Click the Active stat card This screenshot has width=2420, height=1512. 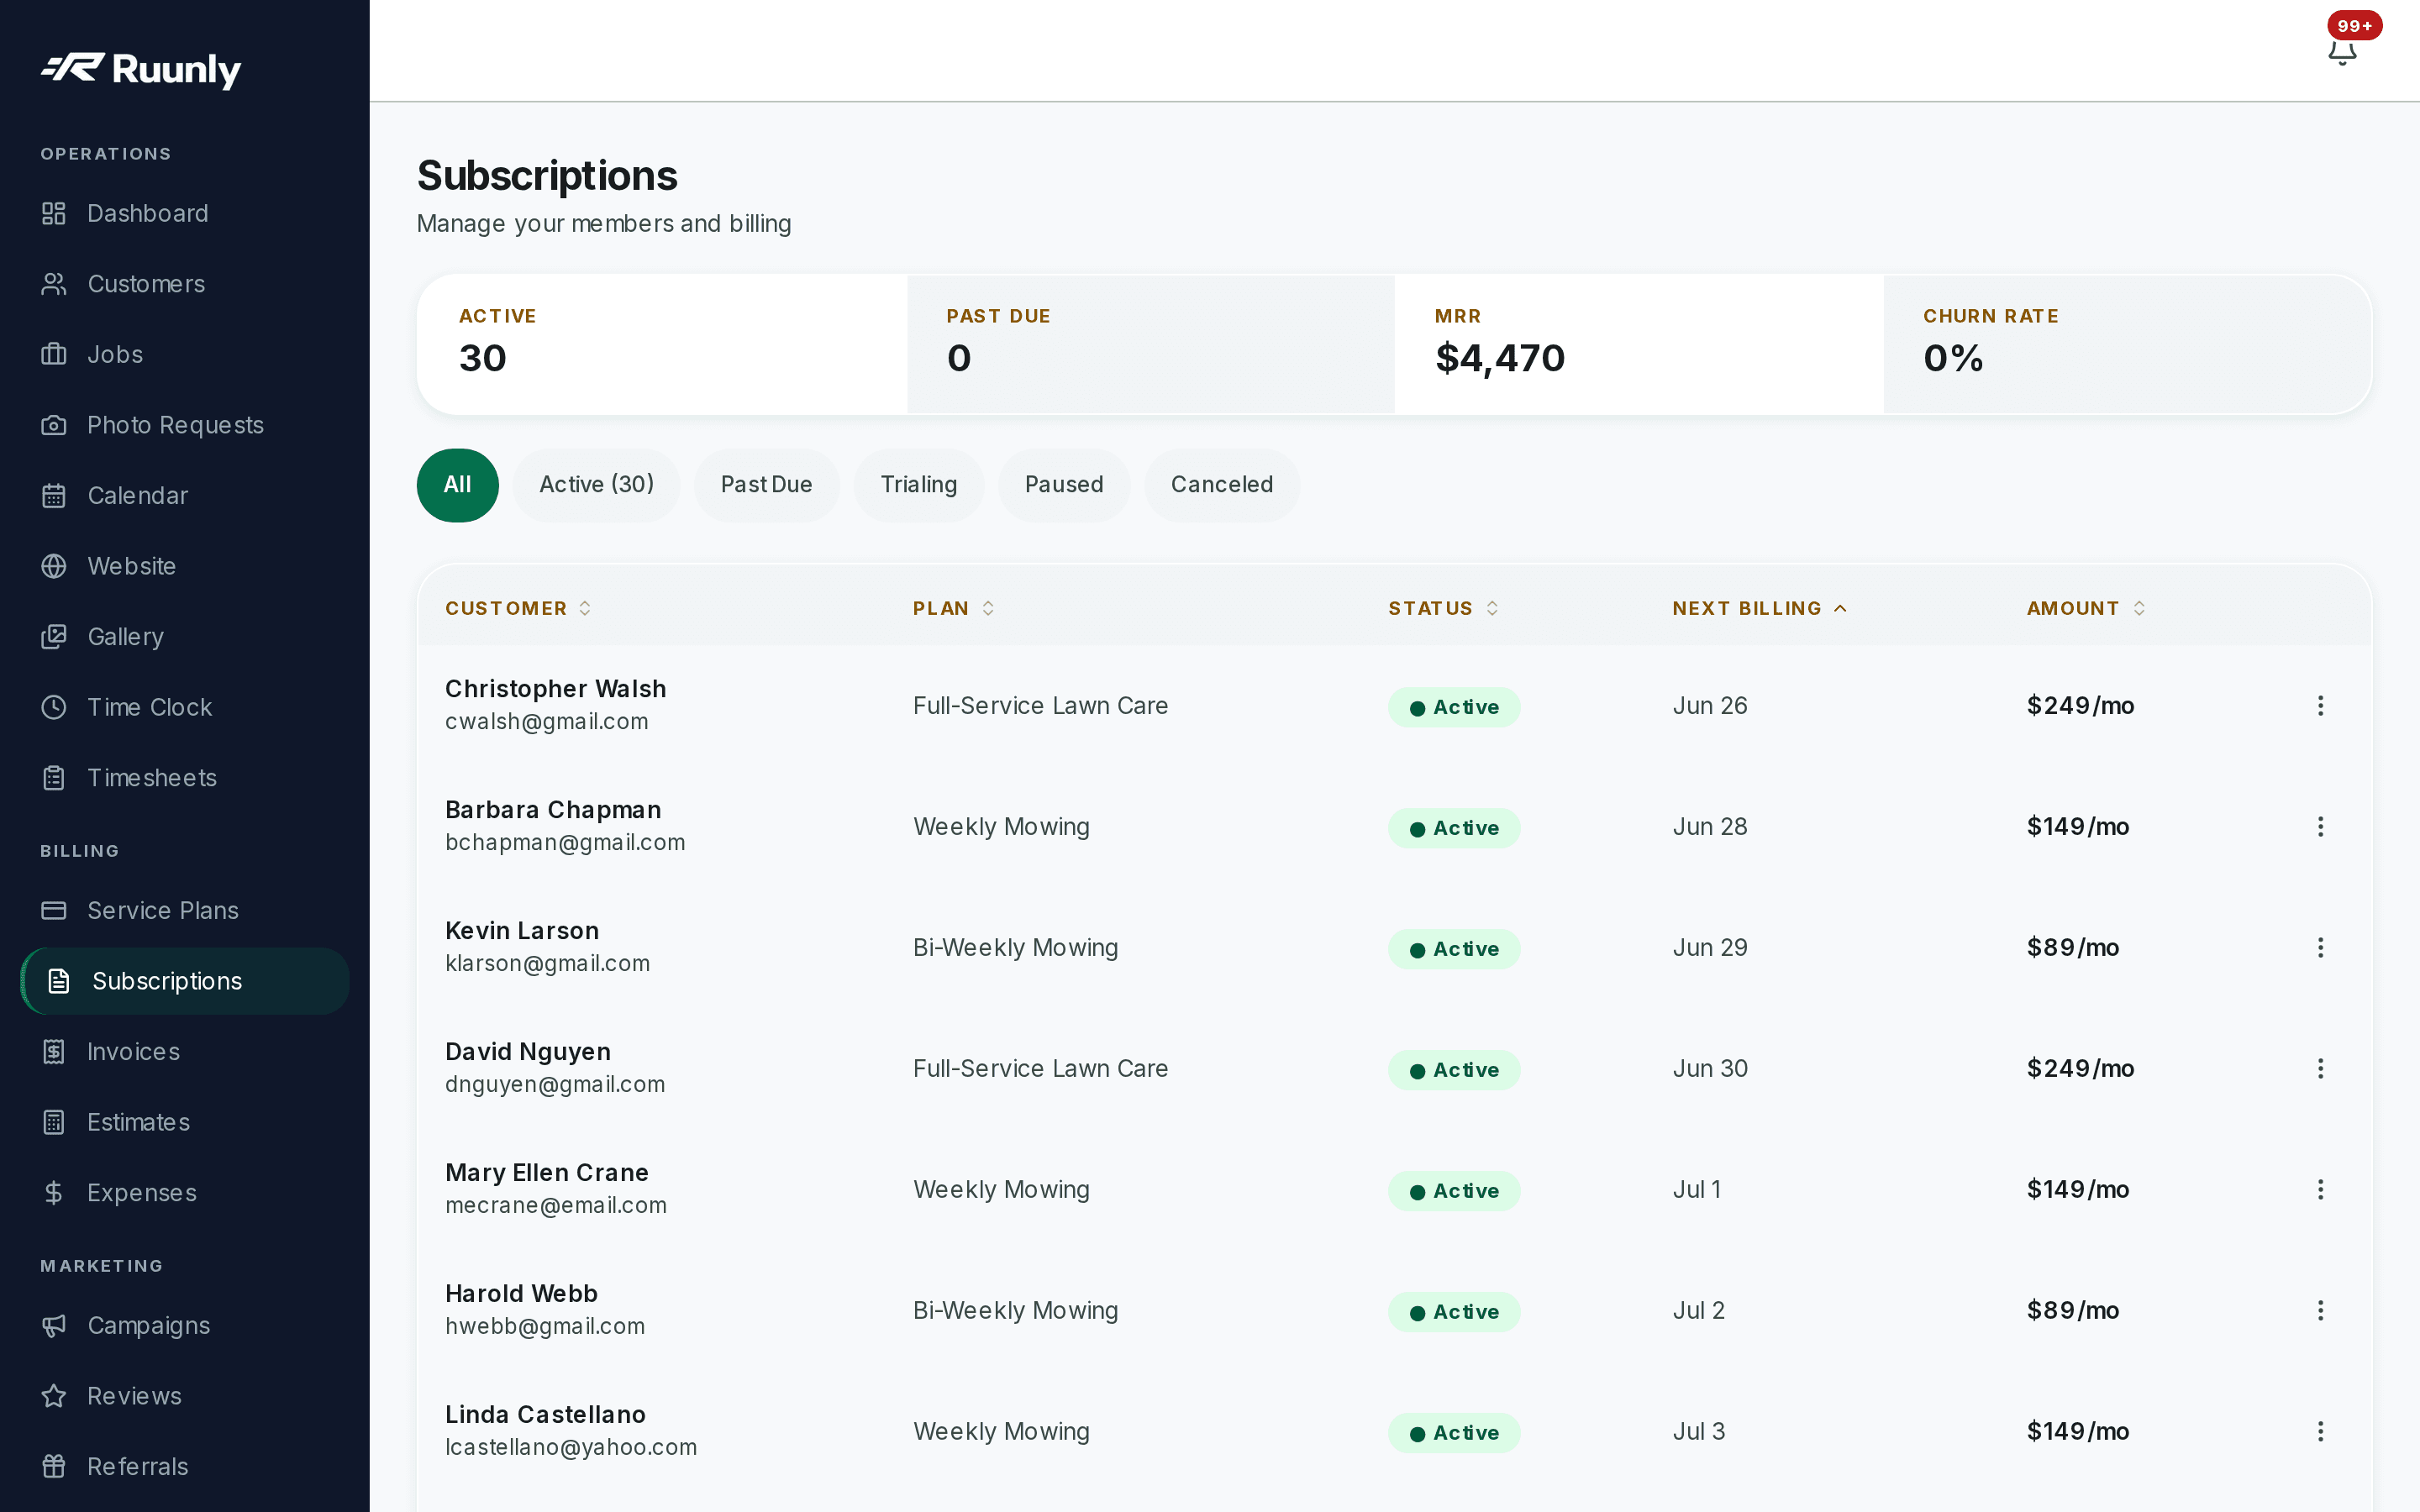click(x=662, y=344)
